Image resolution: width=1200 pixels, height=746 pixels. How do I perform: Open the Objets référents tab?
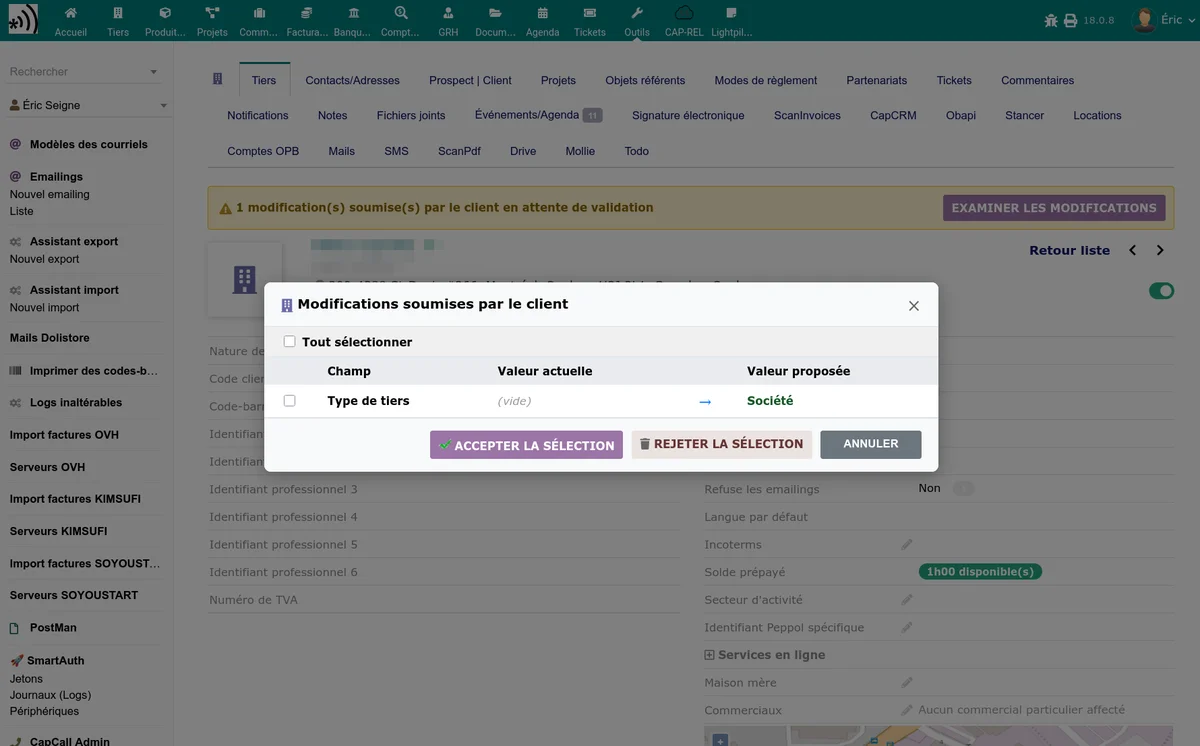pyautogui.click(x=645, y=80)
